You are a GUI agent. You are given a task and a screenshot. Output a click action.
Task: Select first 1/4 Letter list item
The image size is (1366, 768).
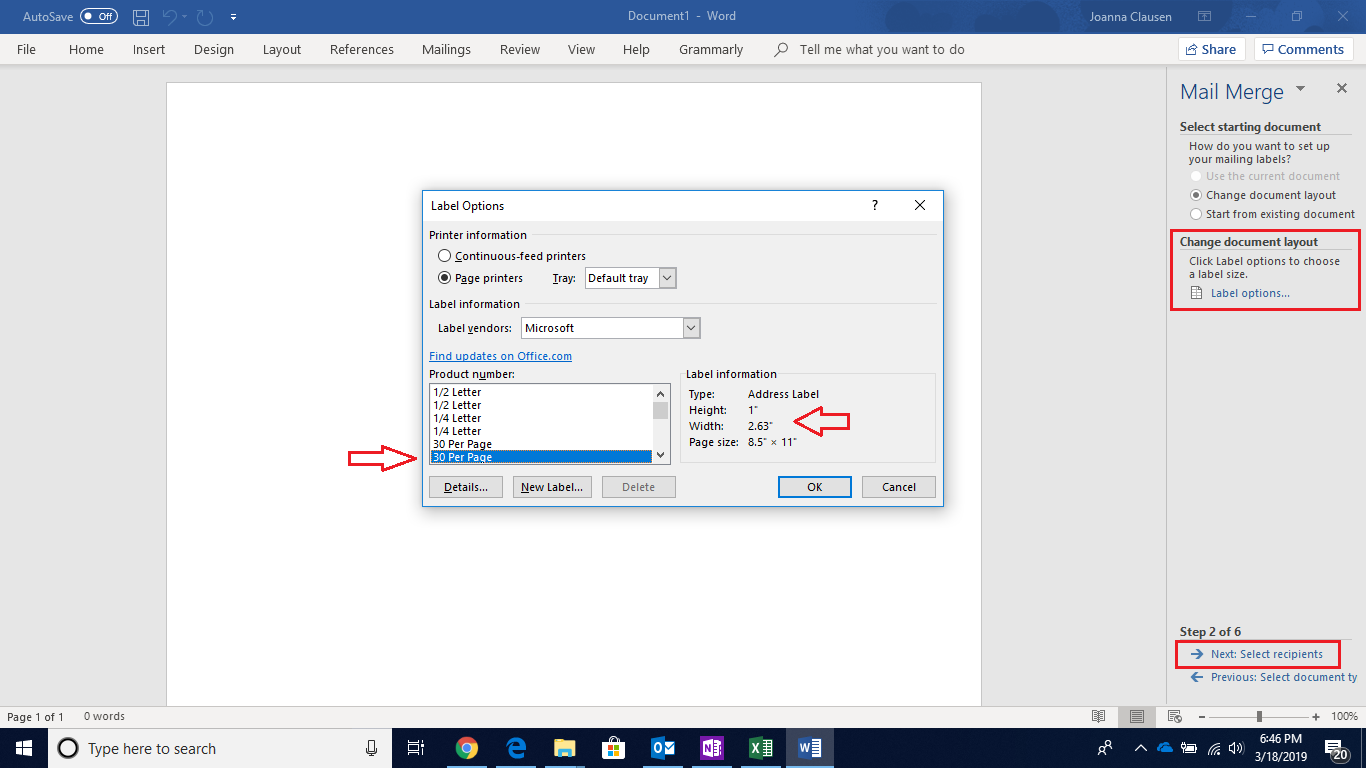(541, 418)
